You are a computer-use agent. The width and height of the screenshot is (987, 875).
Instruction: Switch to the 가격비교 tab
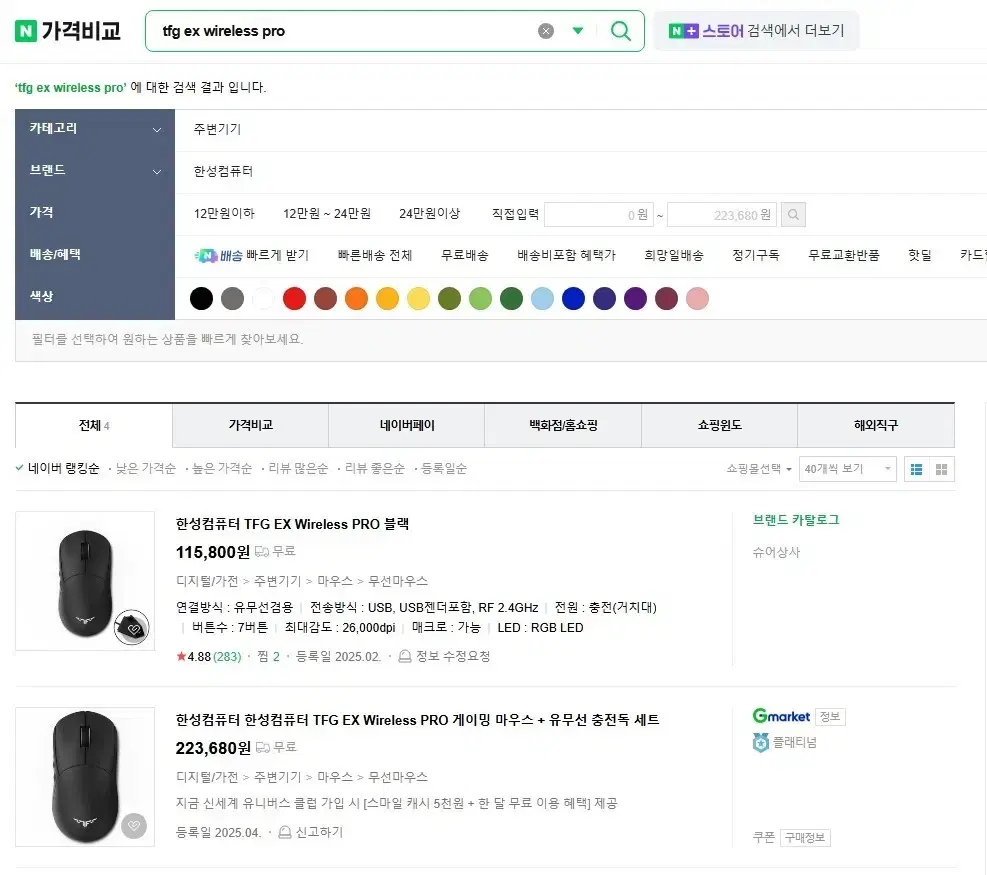(251, 426)
